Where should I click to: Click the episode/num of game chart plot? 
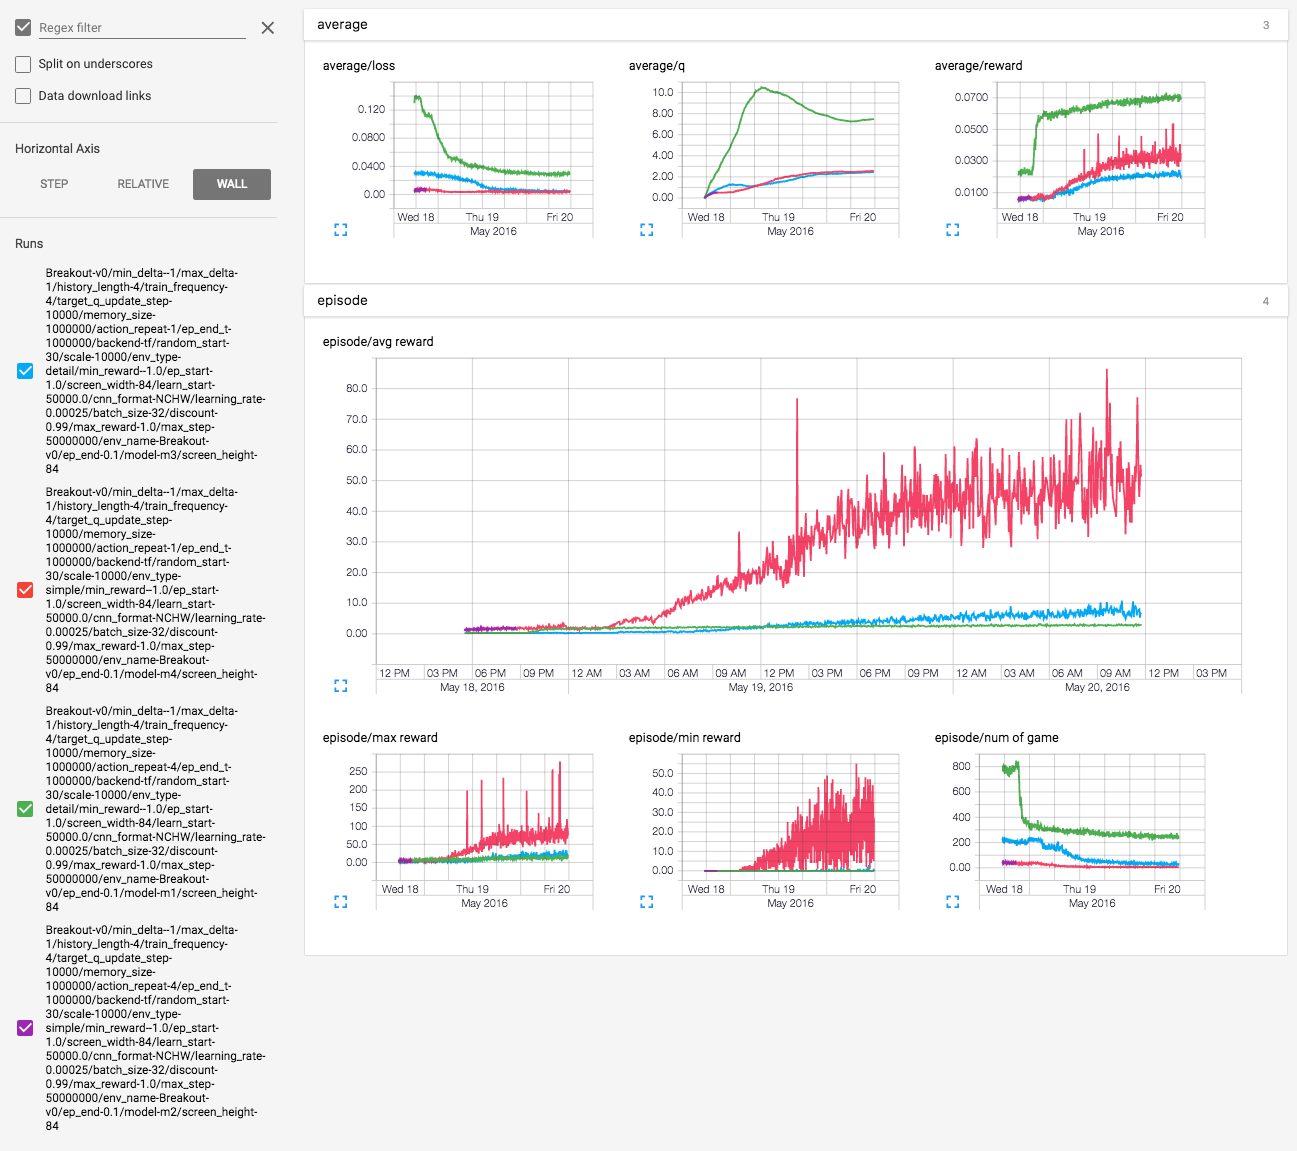point(1092,817)
